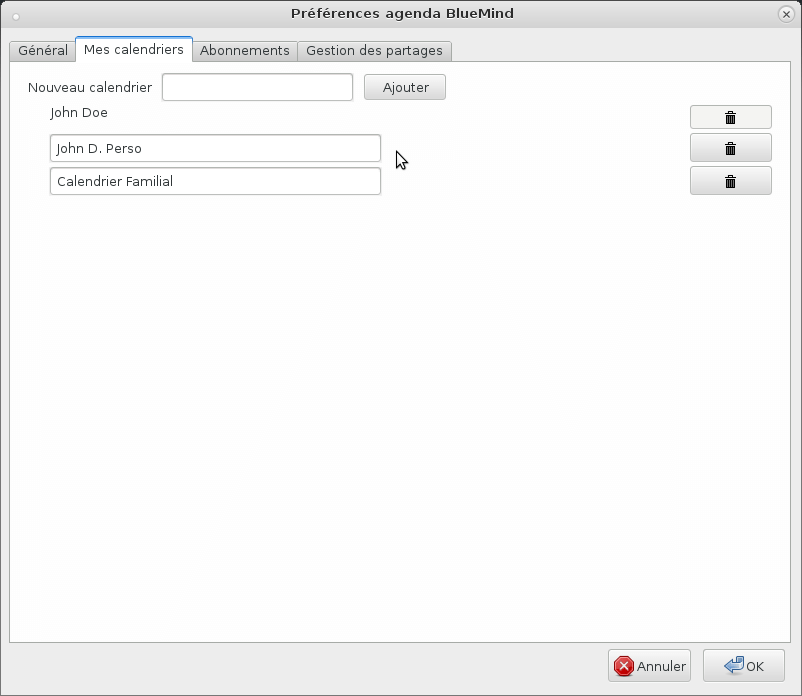Viewport: 802px width, 696px height.
Task: Go to the Gestion des partages tab
Action: coord(374,50)
